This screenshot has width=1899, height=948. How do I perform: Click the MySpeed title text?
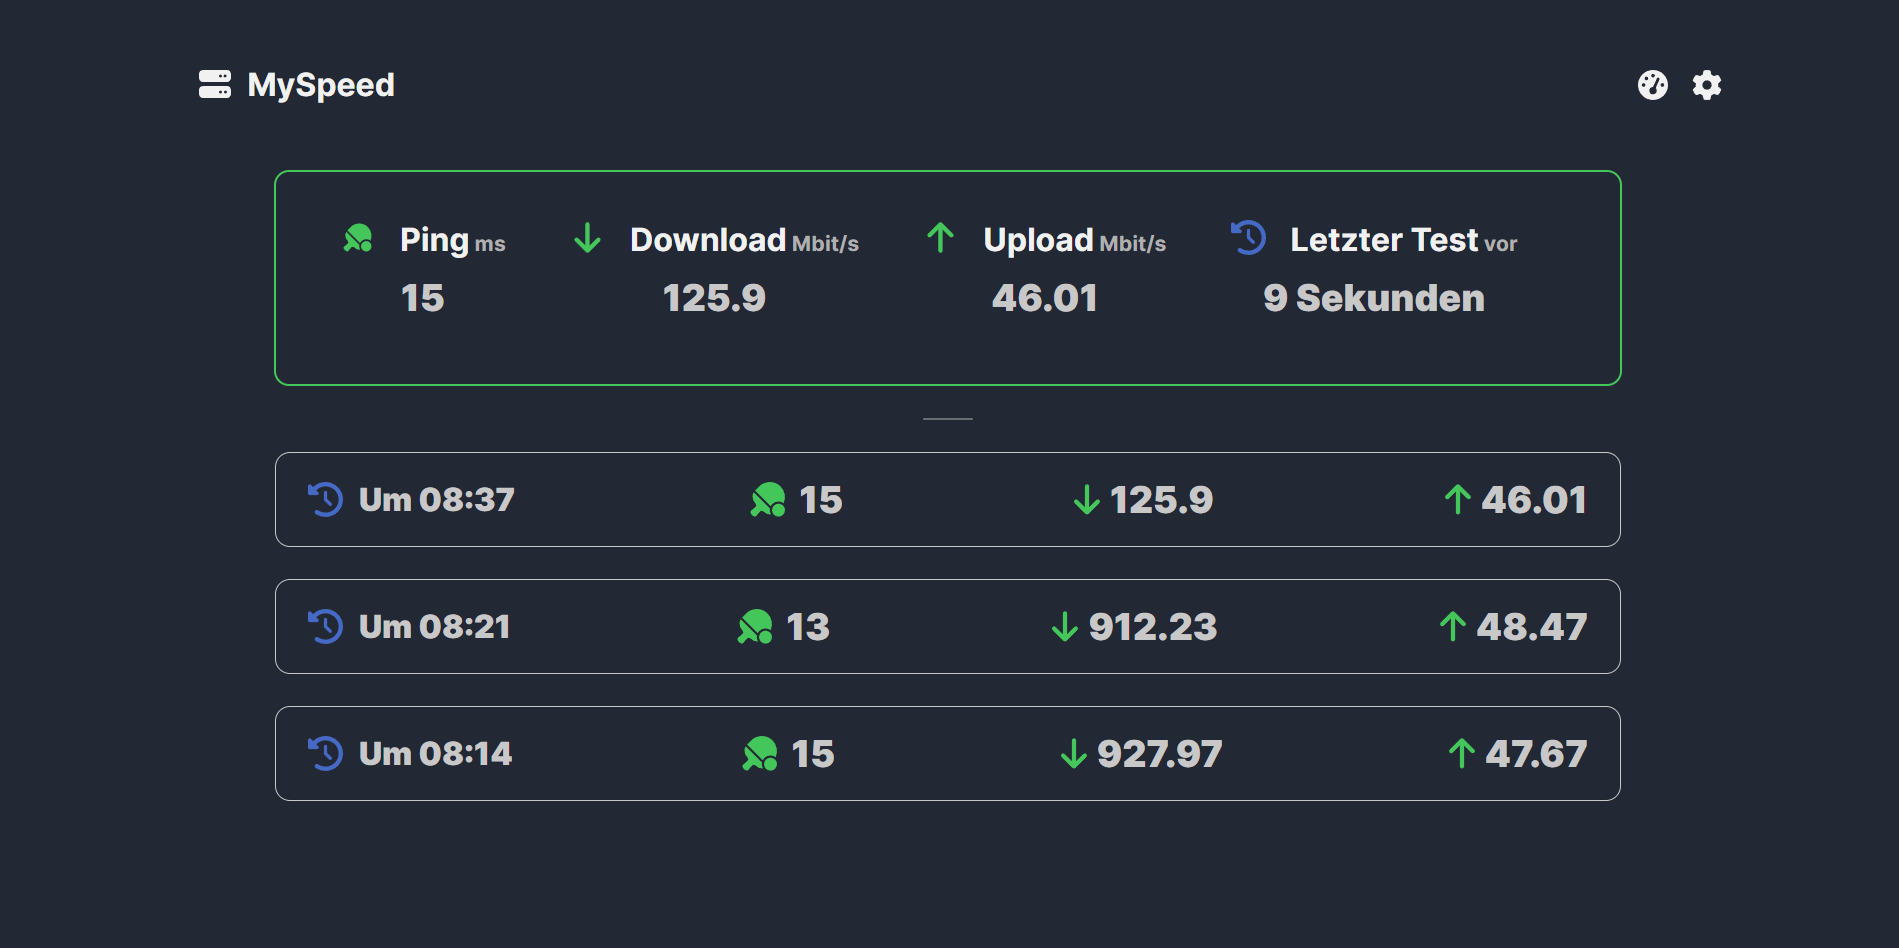tap(321, 85)
